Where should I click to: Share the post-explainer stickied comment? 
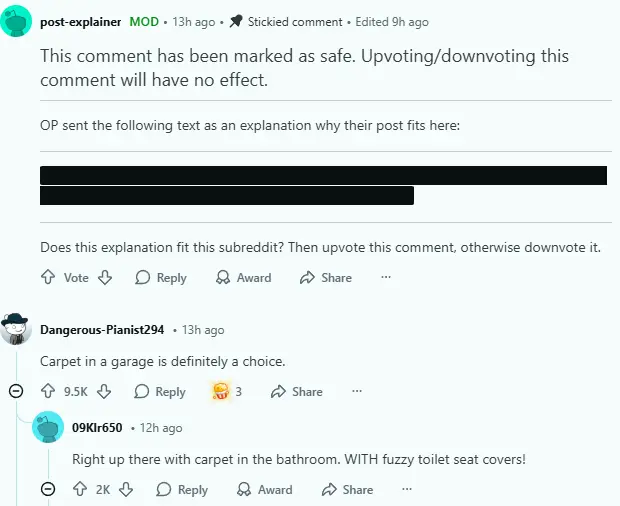click(326, 278)
